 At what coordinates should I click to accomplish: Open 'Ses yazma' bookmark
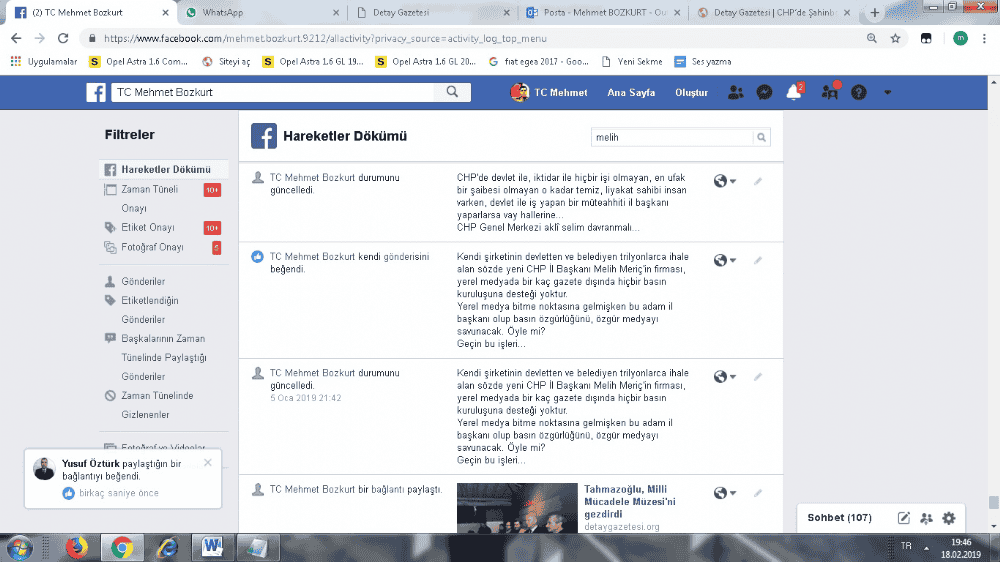click(x=703, y=62)
